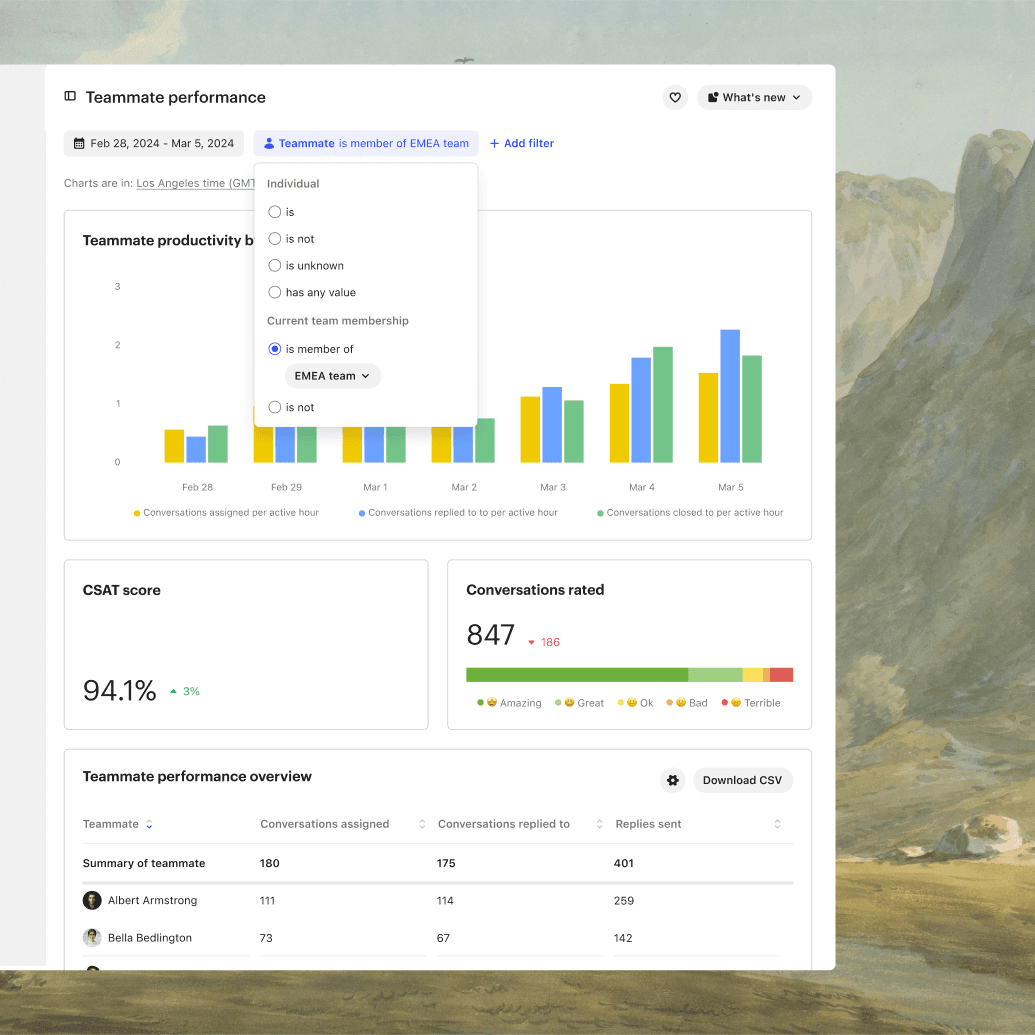
Task: Click the green 3% increase indicator
Action: click(x=185, y=692)
